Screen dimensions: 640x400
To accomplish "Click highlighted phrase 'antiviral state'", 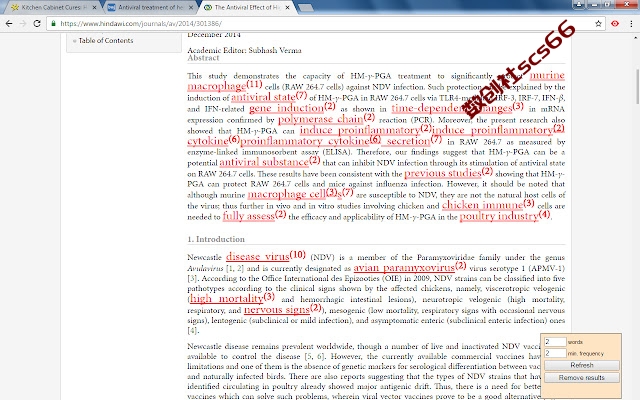I will [x=263, y=97].
